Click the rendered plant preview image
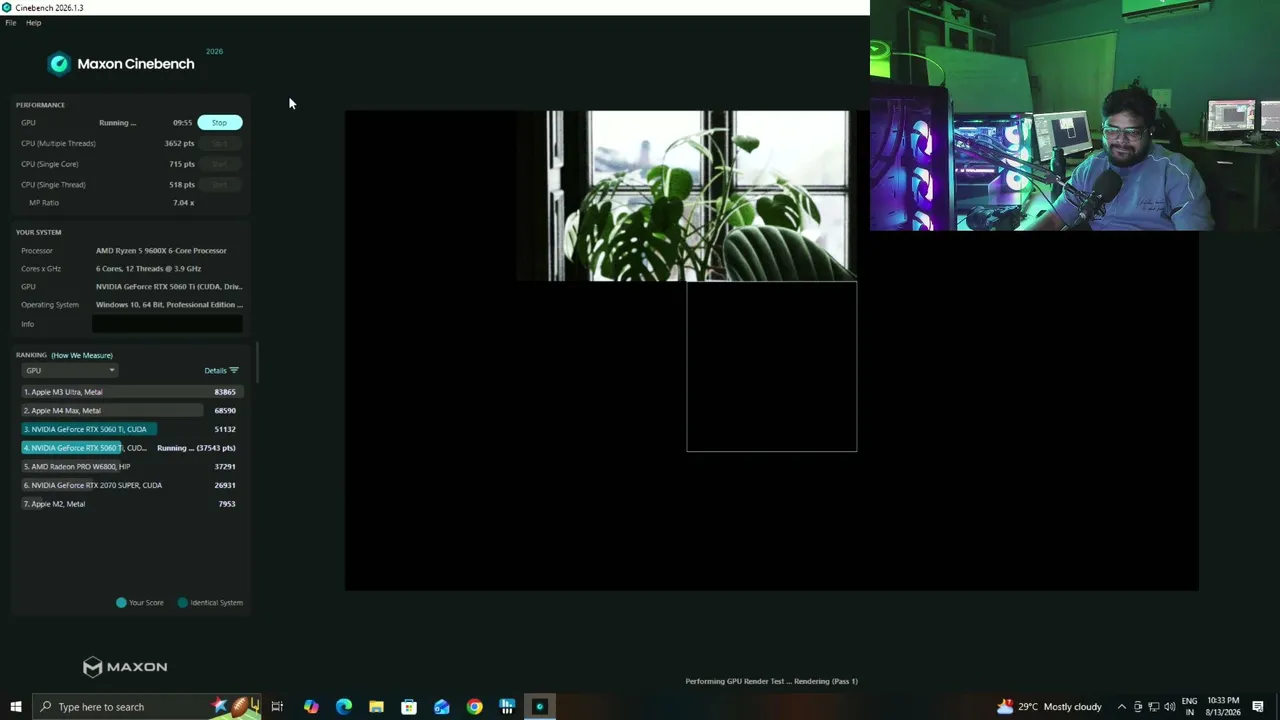 click(686, 196)
